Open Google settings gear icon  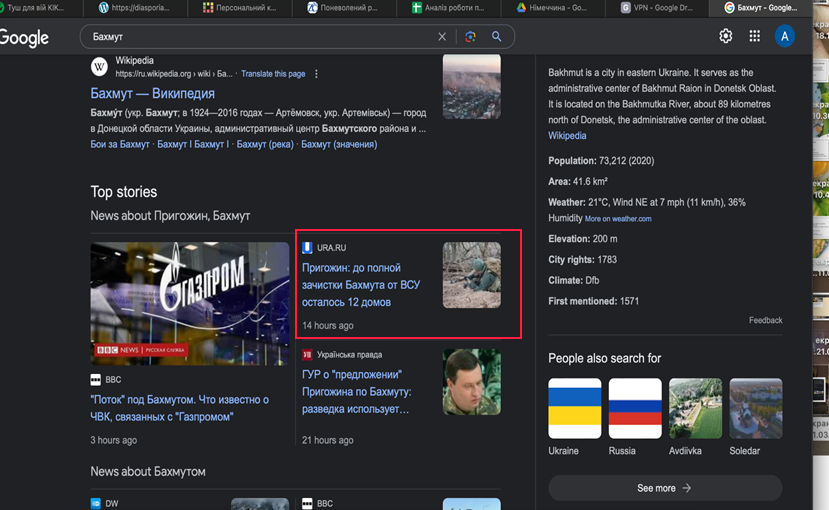[726, 37]
